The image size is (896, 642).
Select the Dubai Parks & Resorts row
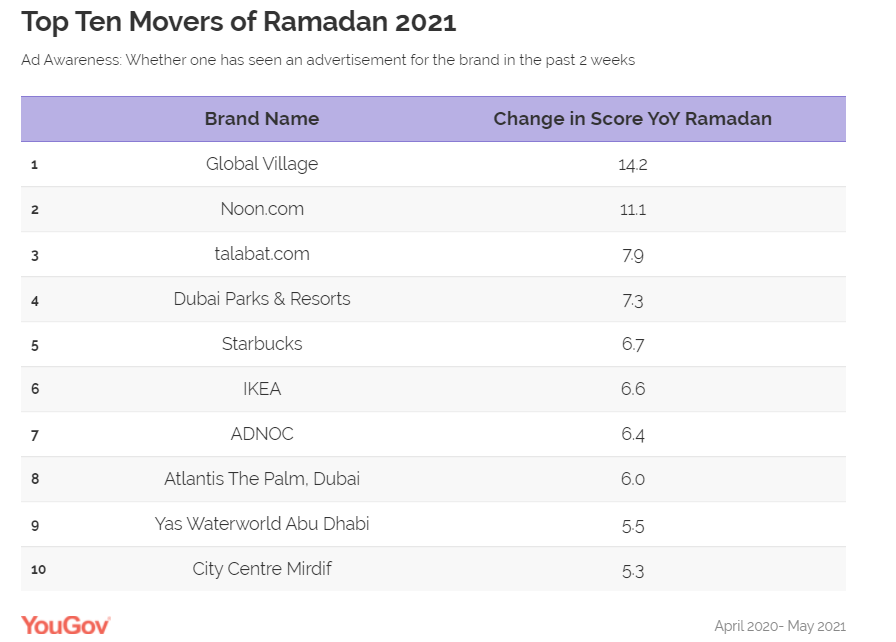[262, 299]
